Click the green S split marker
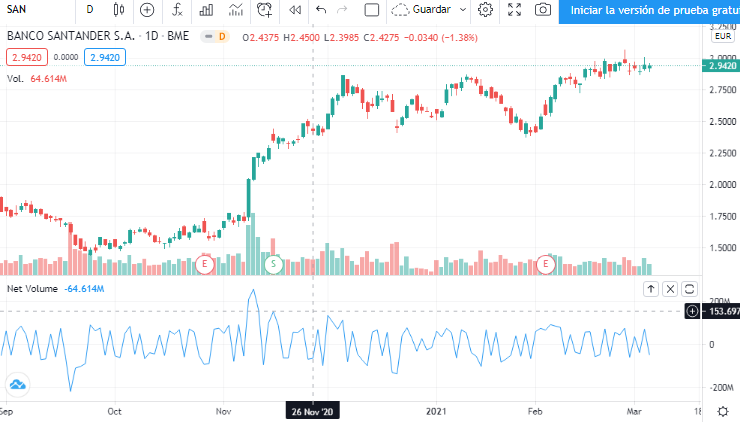 tap(273, 264)
